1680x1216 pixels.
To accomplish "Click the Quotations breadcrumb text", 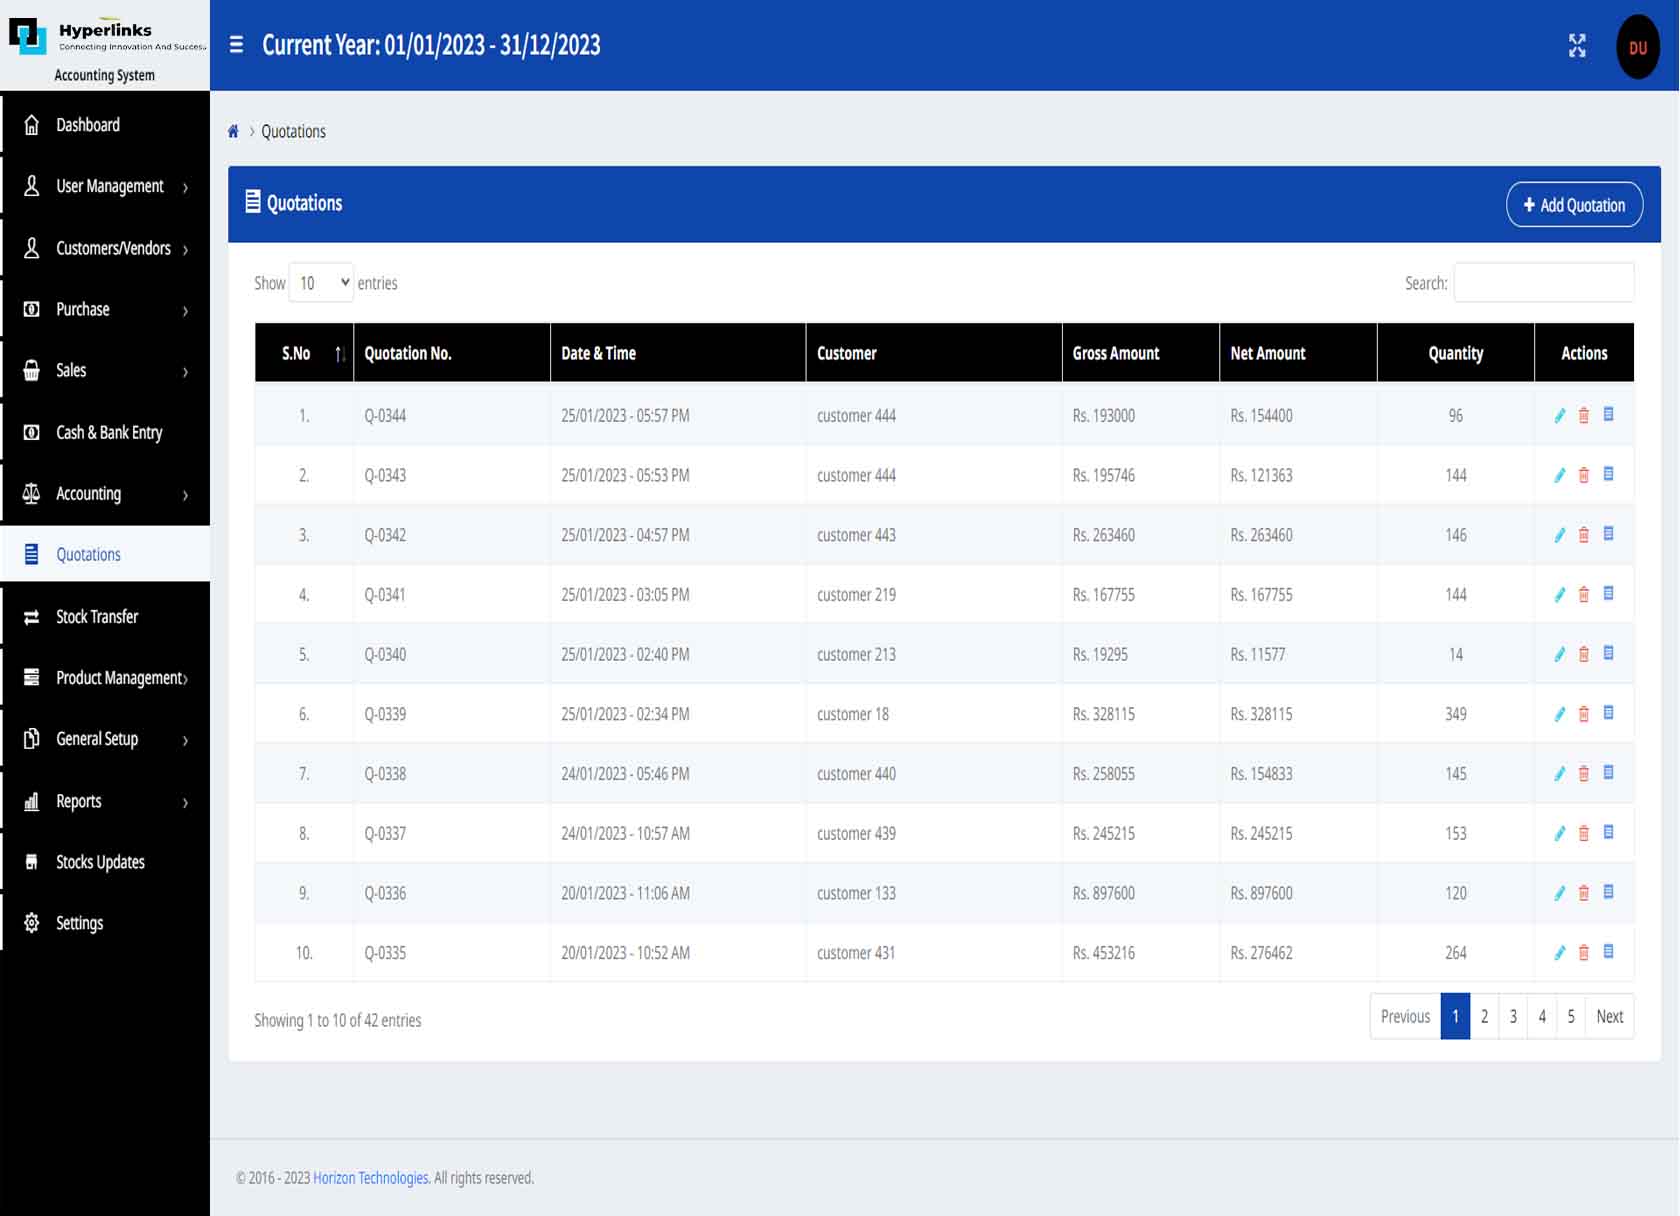I will (x=293, y=131).
